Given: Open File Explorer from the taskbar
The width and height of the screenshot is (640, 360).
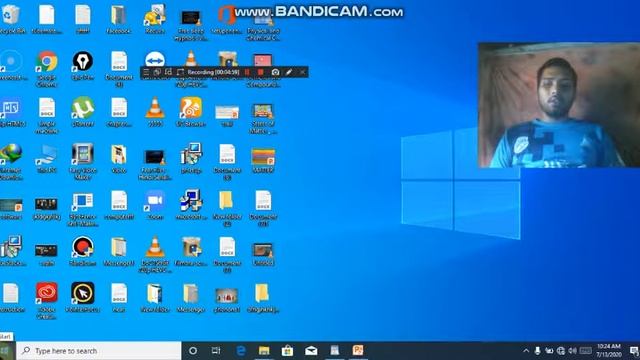Looking at the screenshot, I should coord(264,351).
